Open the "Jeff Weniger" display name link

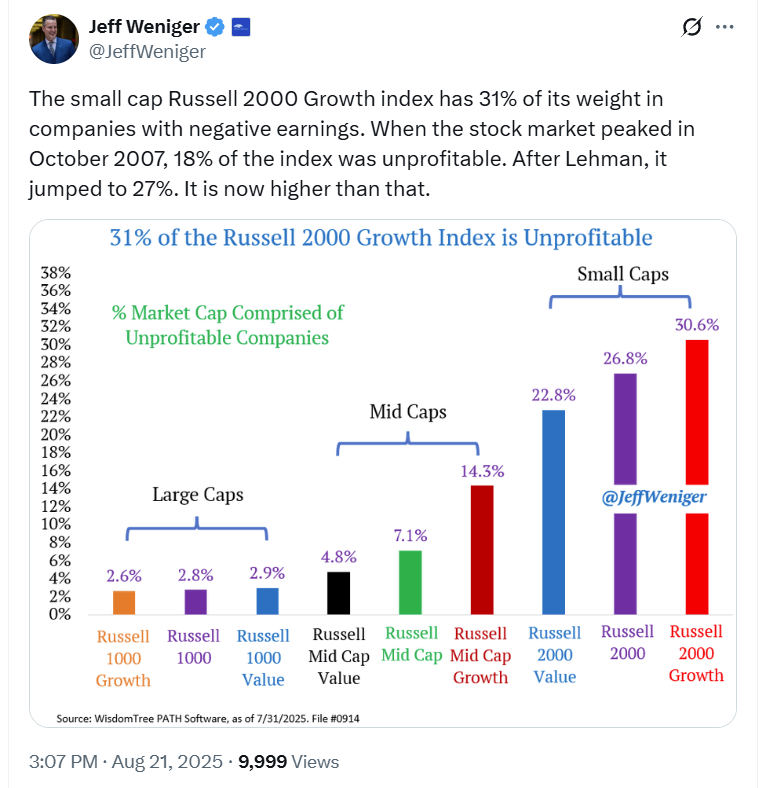point(145,27)
